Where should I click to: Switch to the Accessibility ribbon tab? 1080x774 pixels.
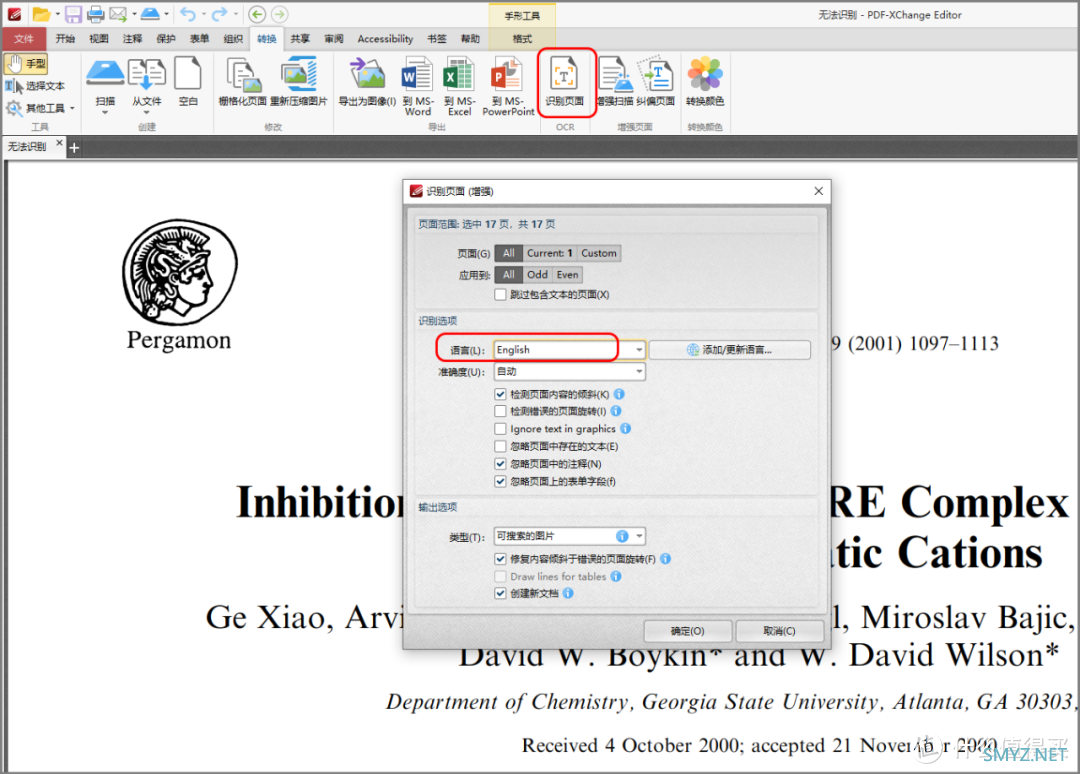[x=385, y=39]
